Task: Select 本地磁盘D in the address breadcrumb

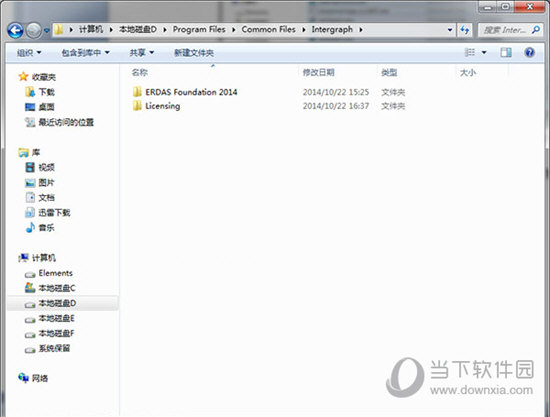Action: point(138,29)
